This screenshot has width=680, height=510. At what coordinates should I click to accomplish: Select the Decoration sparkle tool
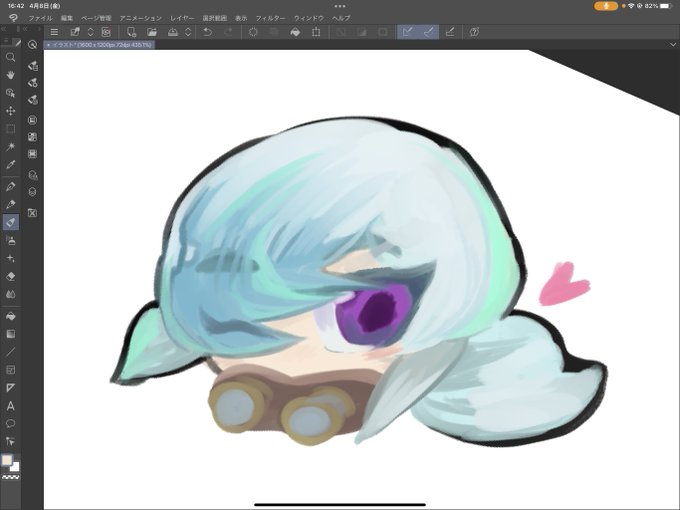click(x=10, y=258)
